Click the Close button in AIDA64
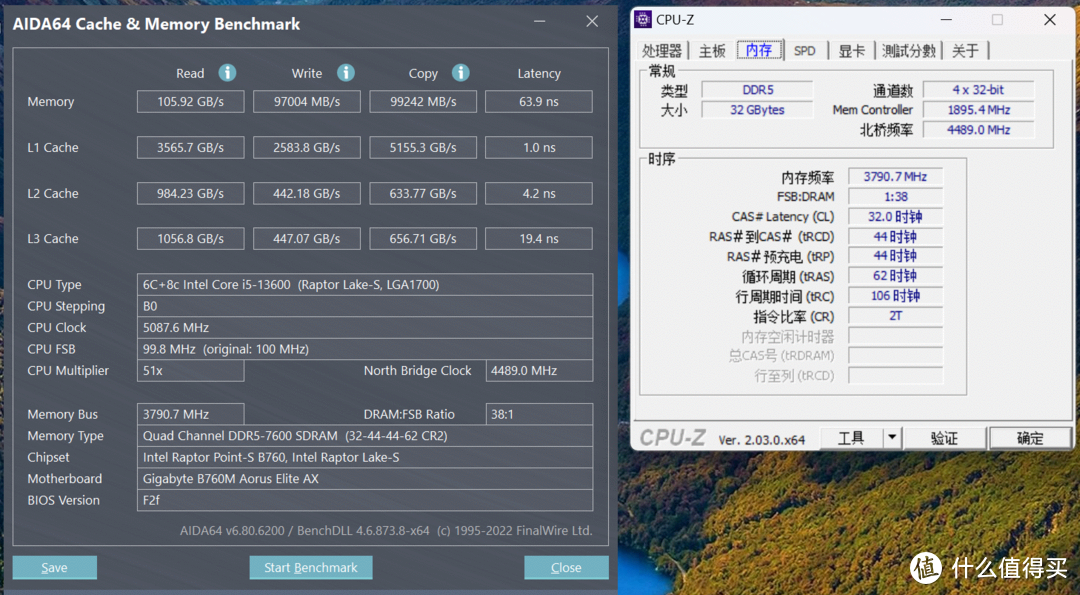Image resolution: width=1080 pixels, height=595 pixels. tap(566, 567)
